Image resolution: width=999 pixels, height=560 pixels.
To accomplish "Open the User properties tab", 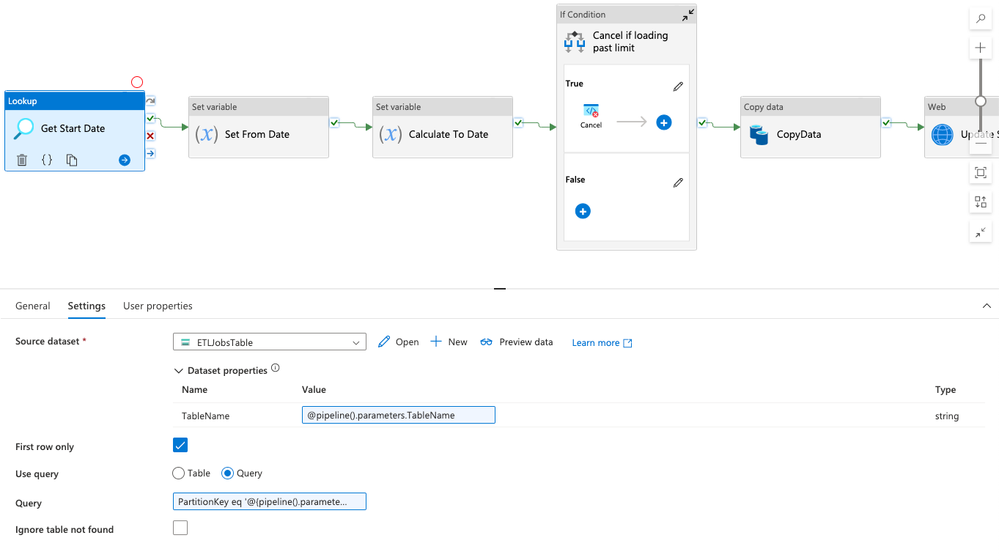I will (x=158, y=306).
